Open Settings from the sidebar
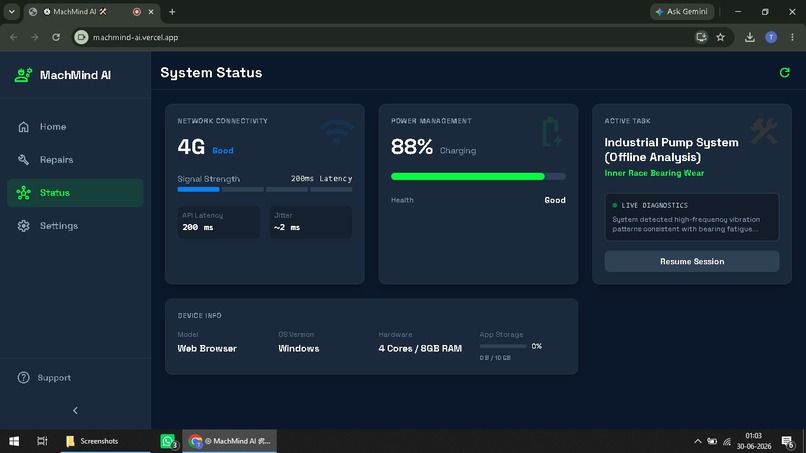The height and width of the screenshot is (453, 806). [x=75, y=226]
